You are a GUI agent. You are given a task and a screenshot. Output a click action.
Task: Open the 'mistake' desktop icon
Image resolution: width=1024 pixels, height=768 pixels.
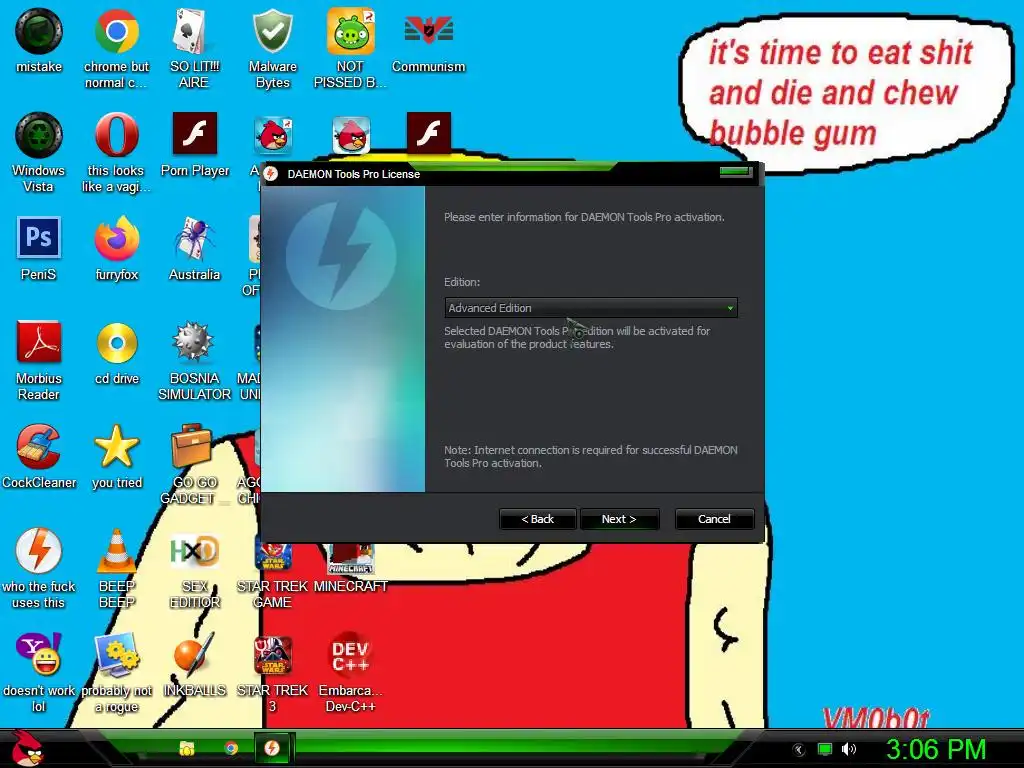(39, 31)
